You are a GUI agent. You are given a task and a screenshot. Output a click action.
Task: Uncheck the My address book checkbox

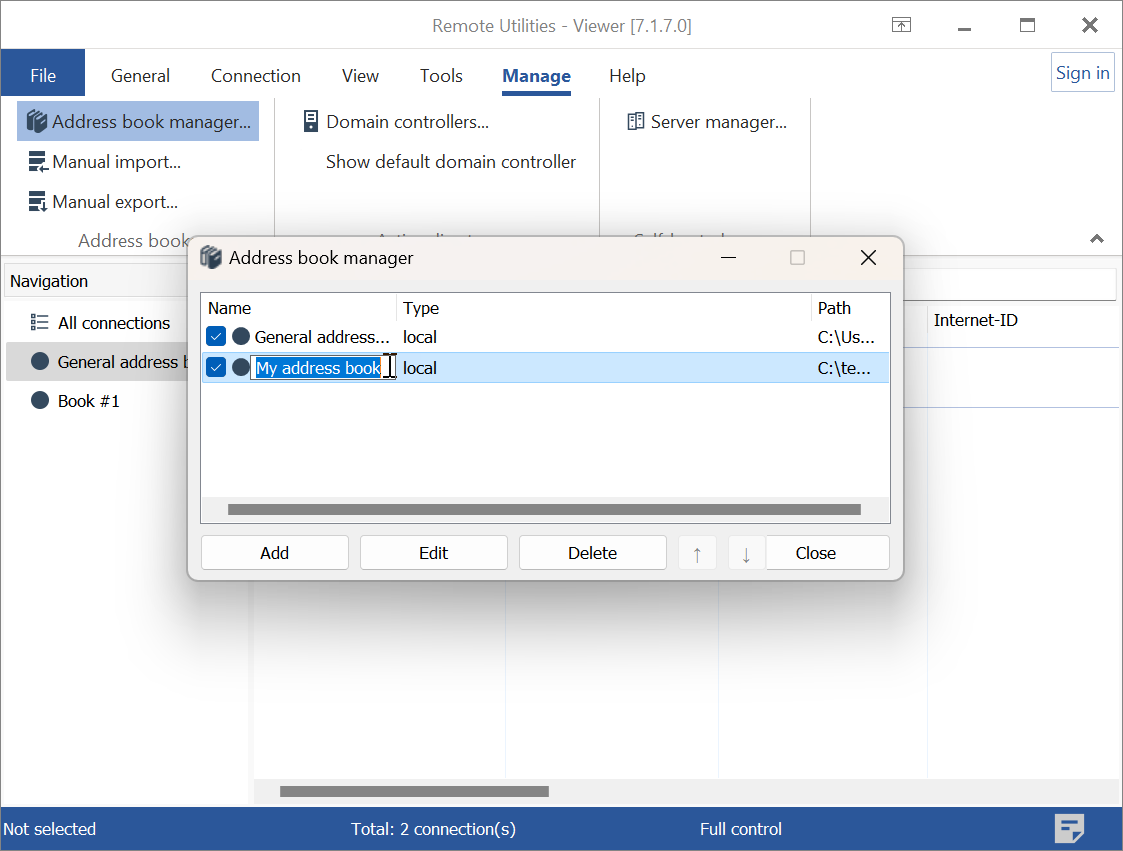coord(216,368)
